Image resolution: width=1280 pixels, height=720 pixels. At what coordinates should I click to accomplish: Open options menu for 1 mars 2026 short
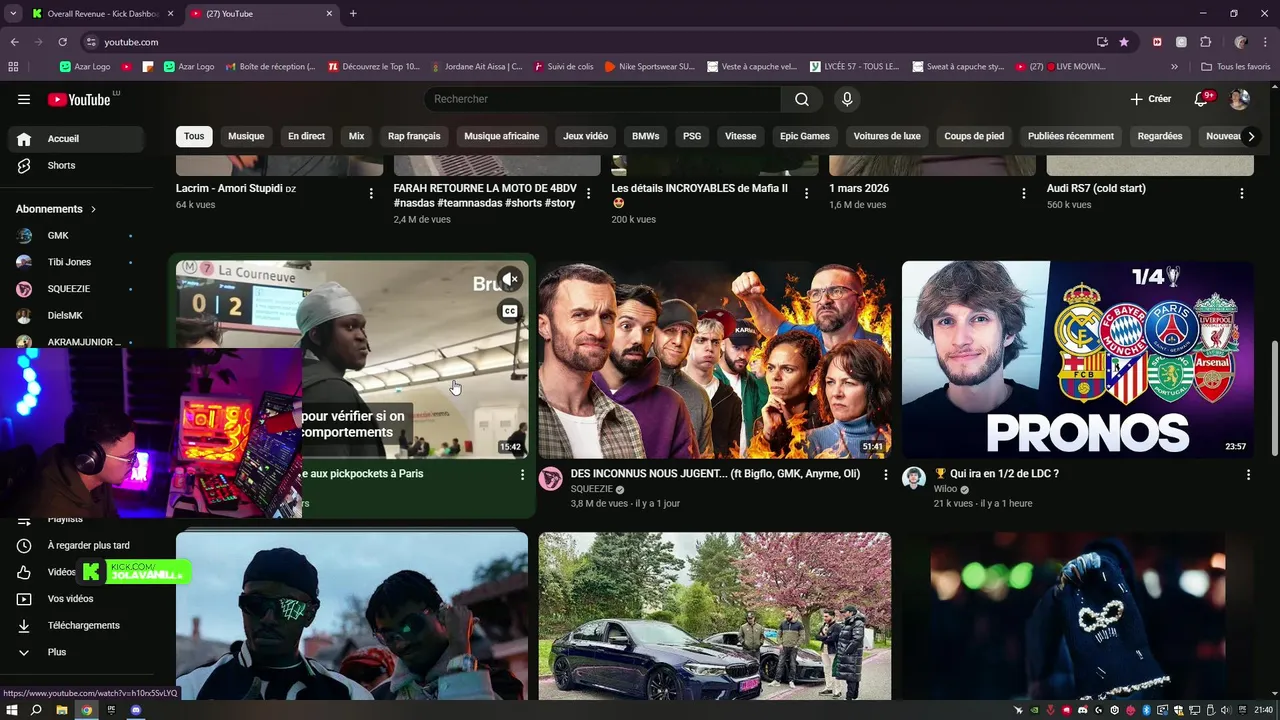[x=1024, y=194]
